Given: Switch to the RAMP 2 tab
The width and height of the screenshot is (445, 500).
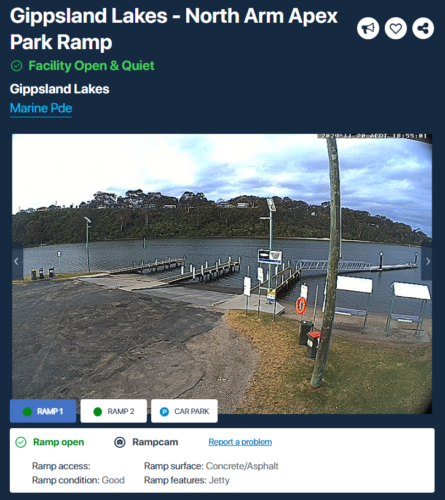Looking at the screenshot, I should (x=114, y=411).
